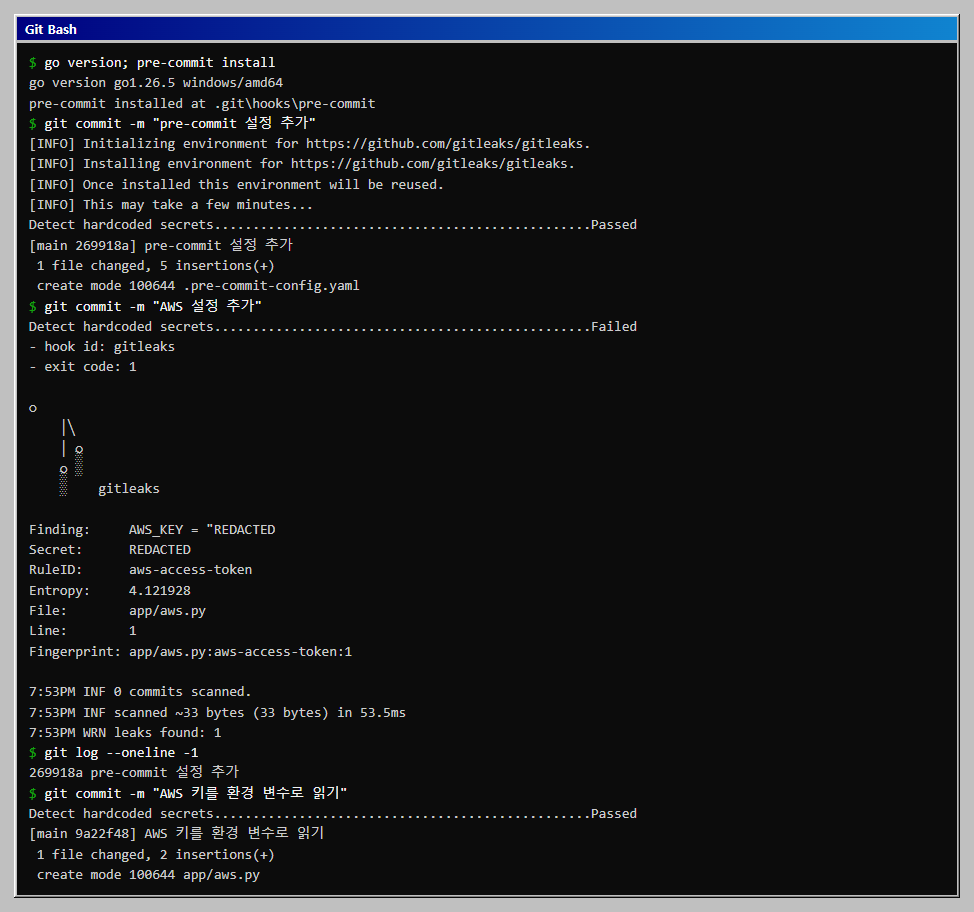Click the '7:53PM WRN leaks found: 1' warning
Screen dimensions: 974x912
(125, 732)
